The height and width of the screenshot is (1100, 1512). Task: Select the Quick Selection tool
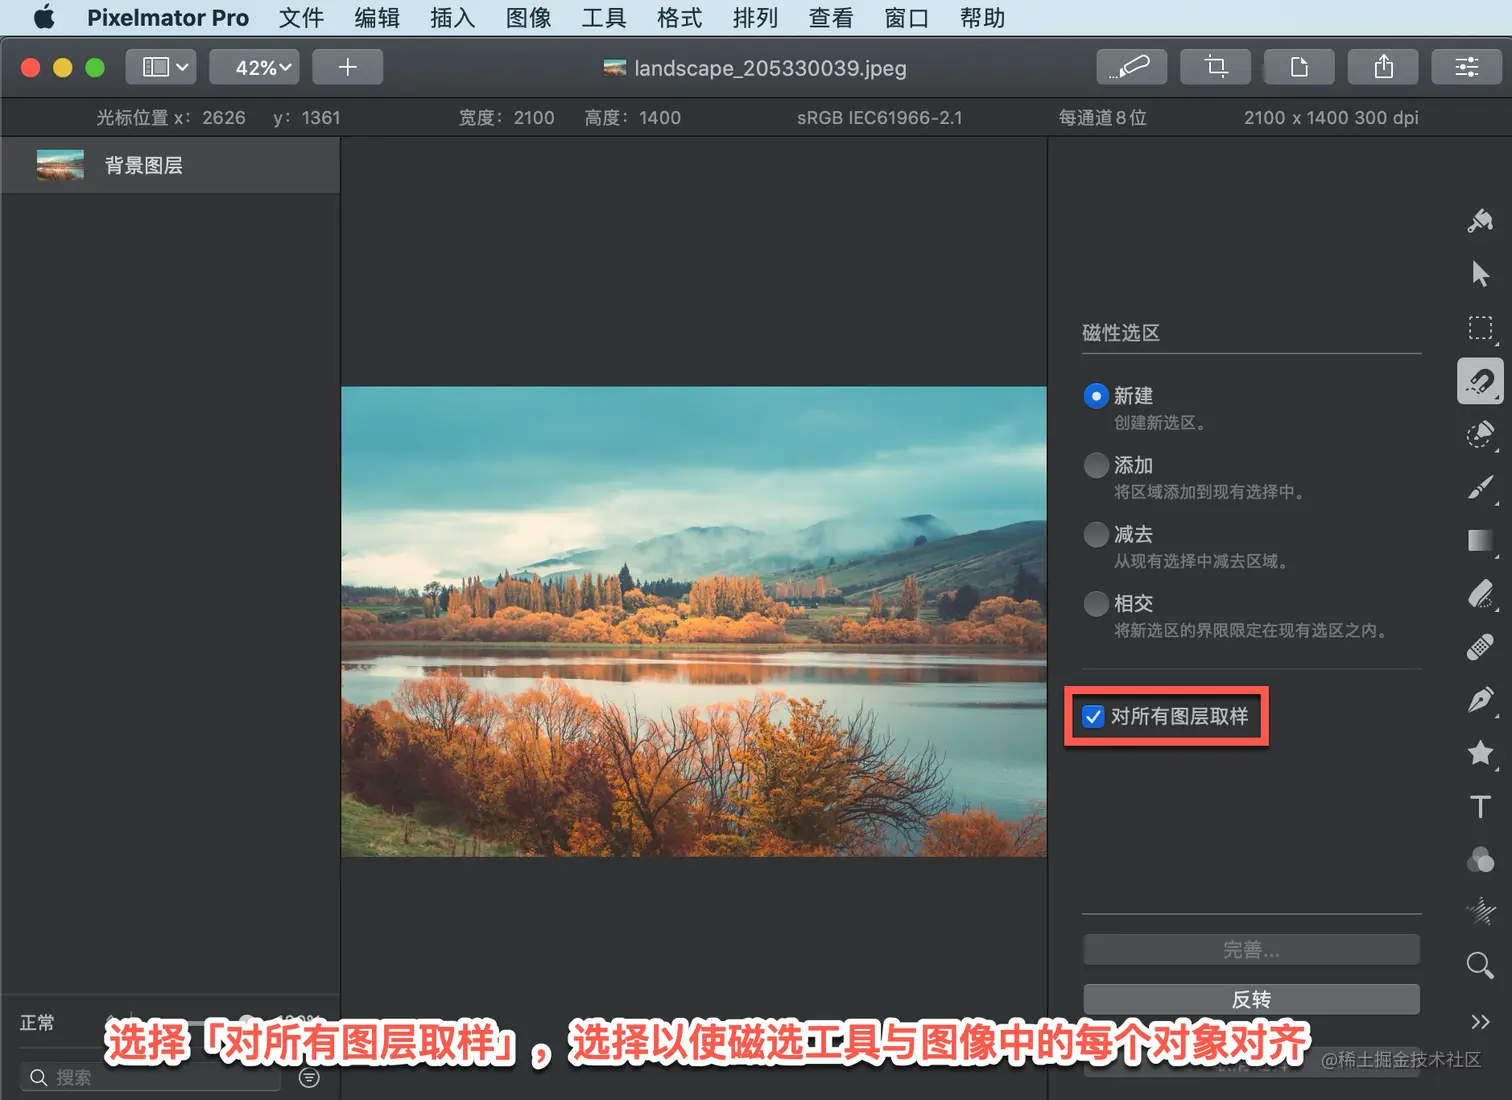[1480, 434]
